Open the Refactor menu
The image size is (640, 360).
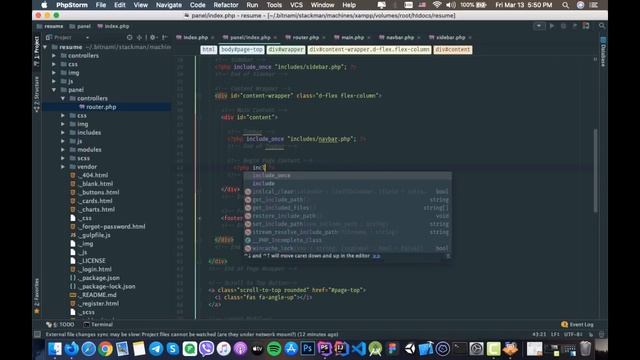pos(226,5)
